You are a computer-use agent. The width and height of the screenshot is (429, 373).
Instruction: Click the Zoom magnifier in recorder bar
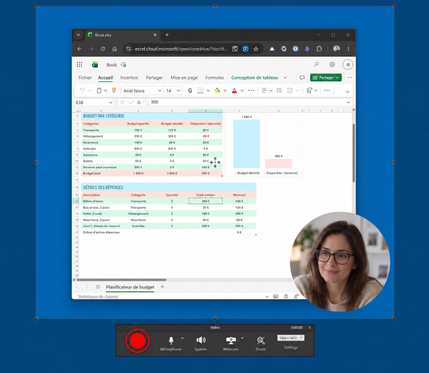[261, 340]
